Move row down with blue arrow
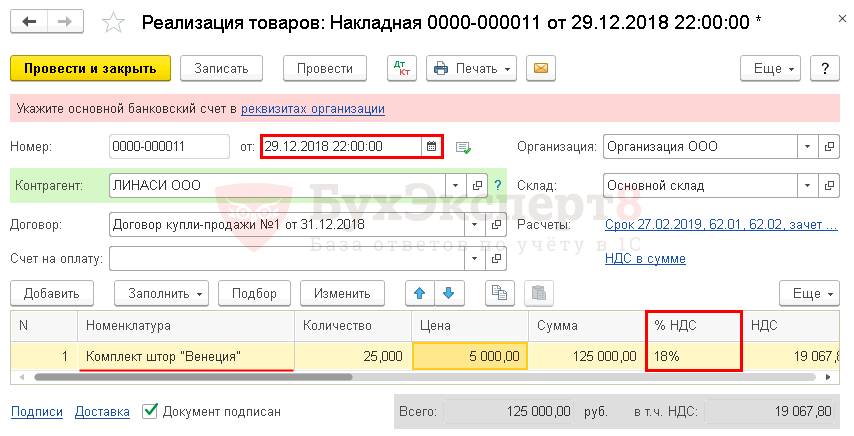The height and width of the screenshot is (436, 854). tap(448, 293)
